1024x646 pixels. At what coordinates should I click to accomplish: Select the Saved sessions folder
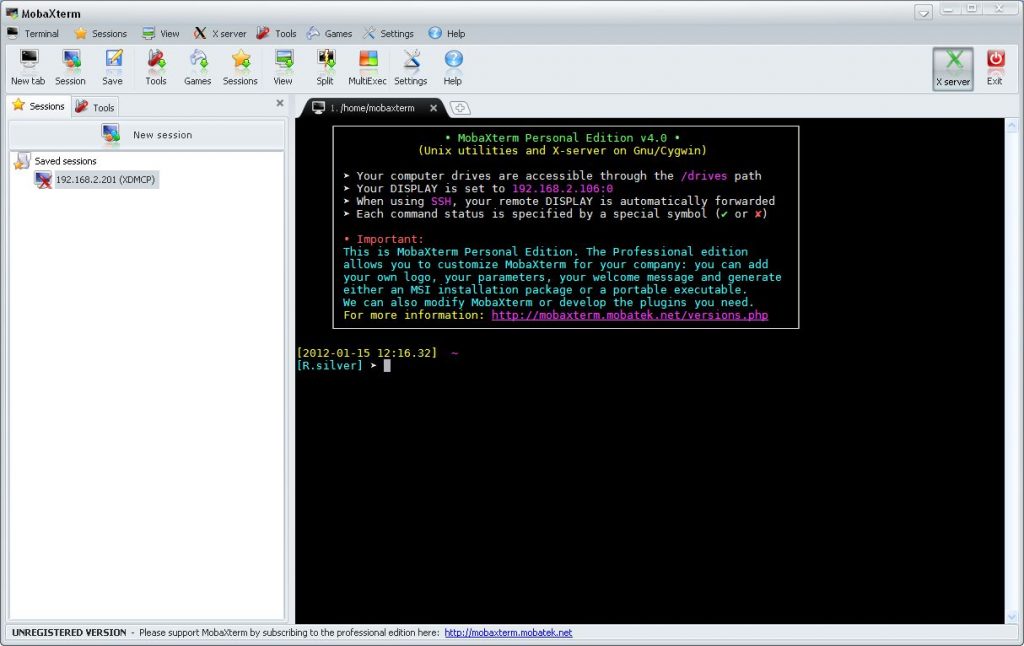coord(57,161)
